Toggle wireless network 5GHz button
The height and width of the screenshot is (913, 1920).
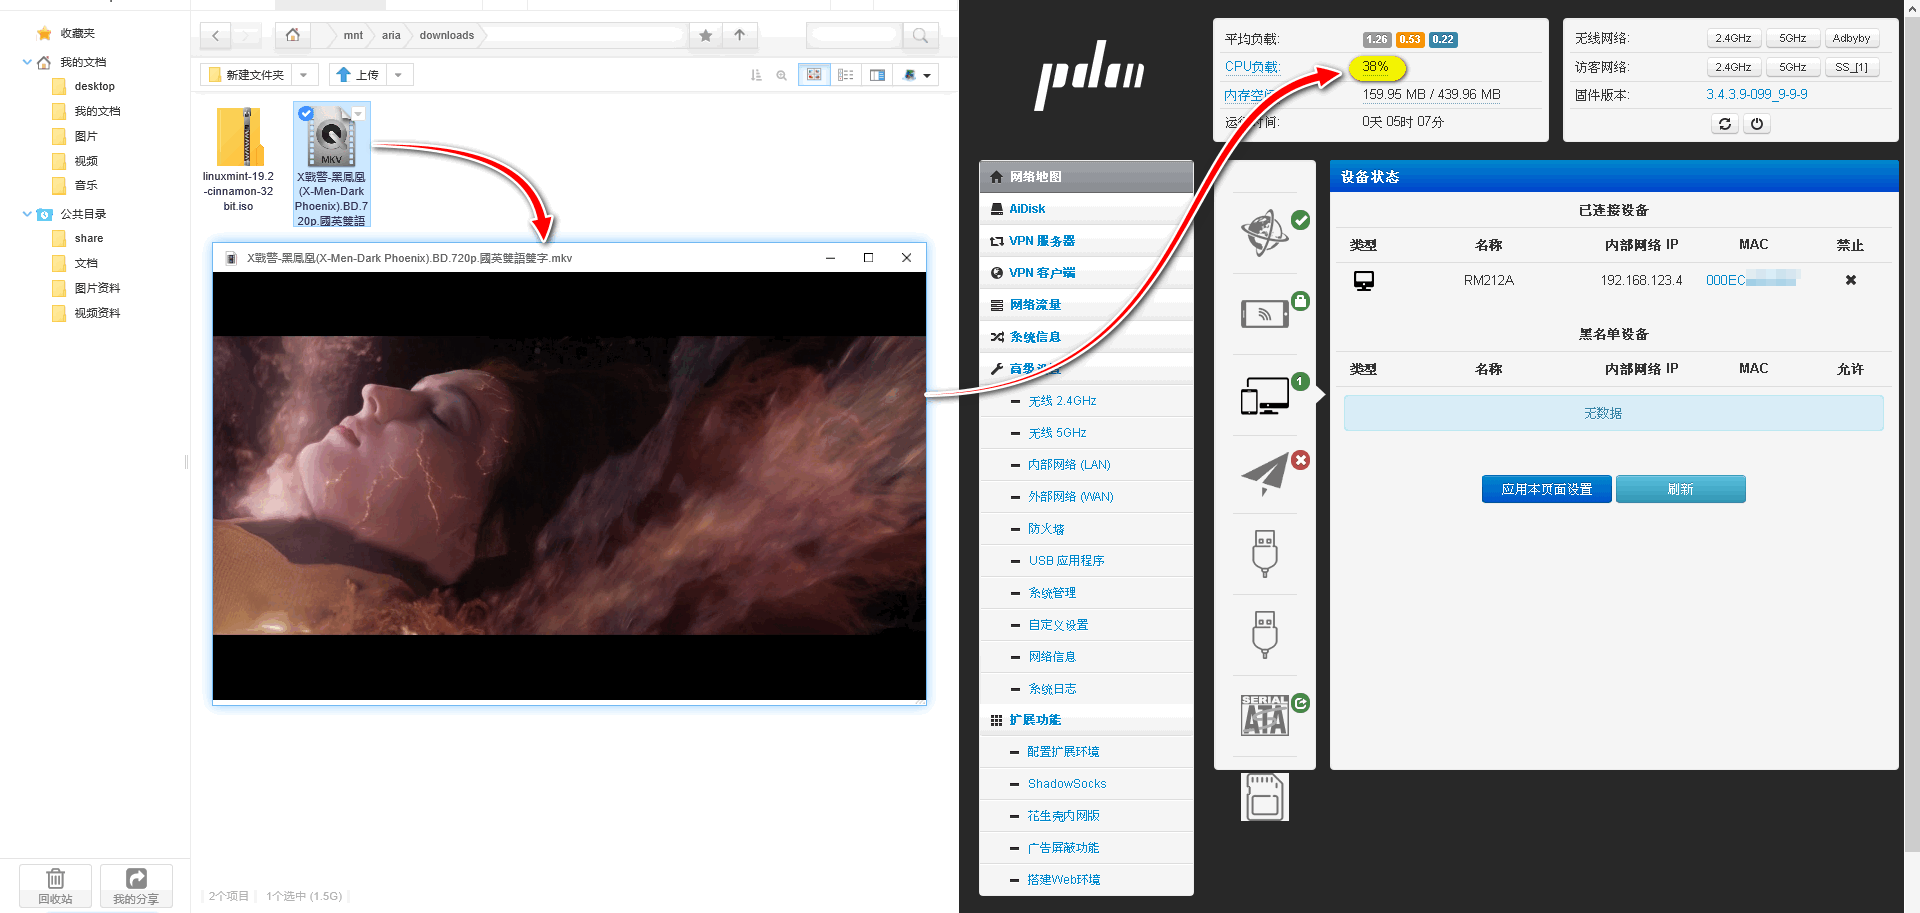tap(1792, 39)
